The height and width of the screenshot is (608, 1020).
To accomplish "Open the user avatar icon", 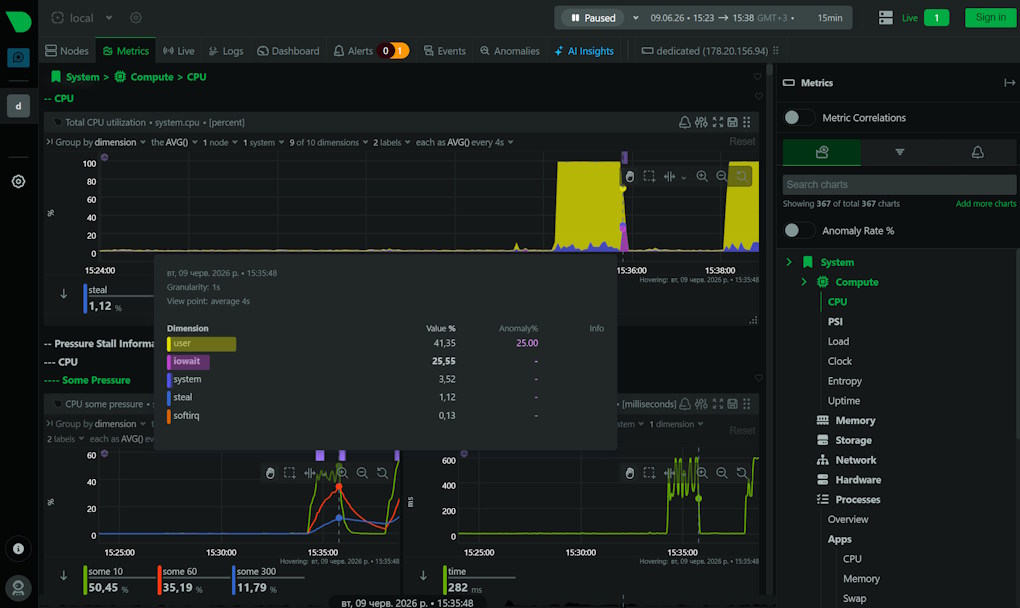I will click(18, 588).
